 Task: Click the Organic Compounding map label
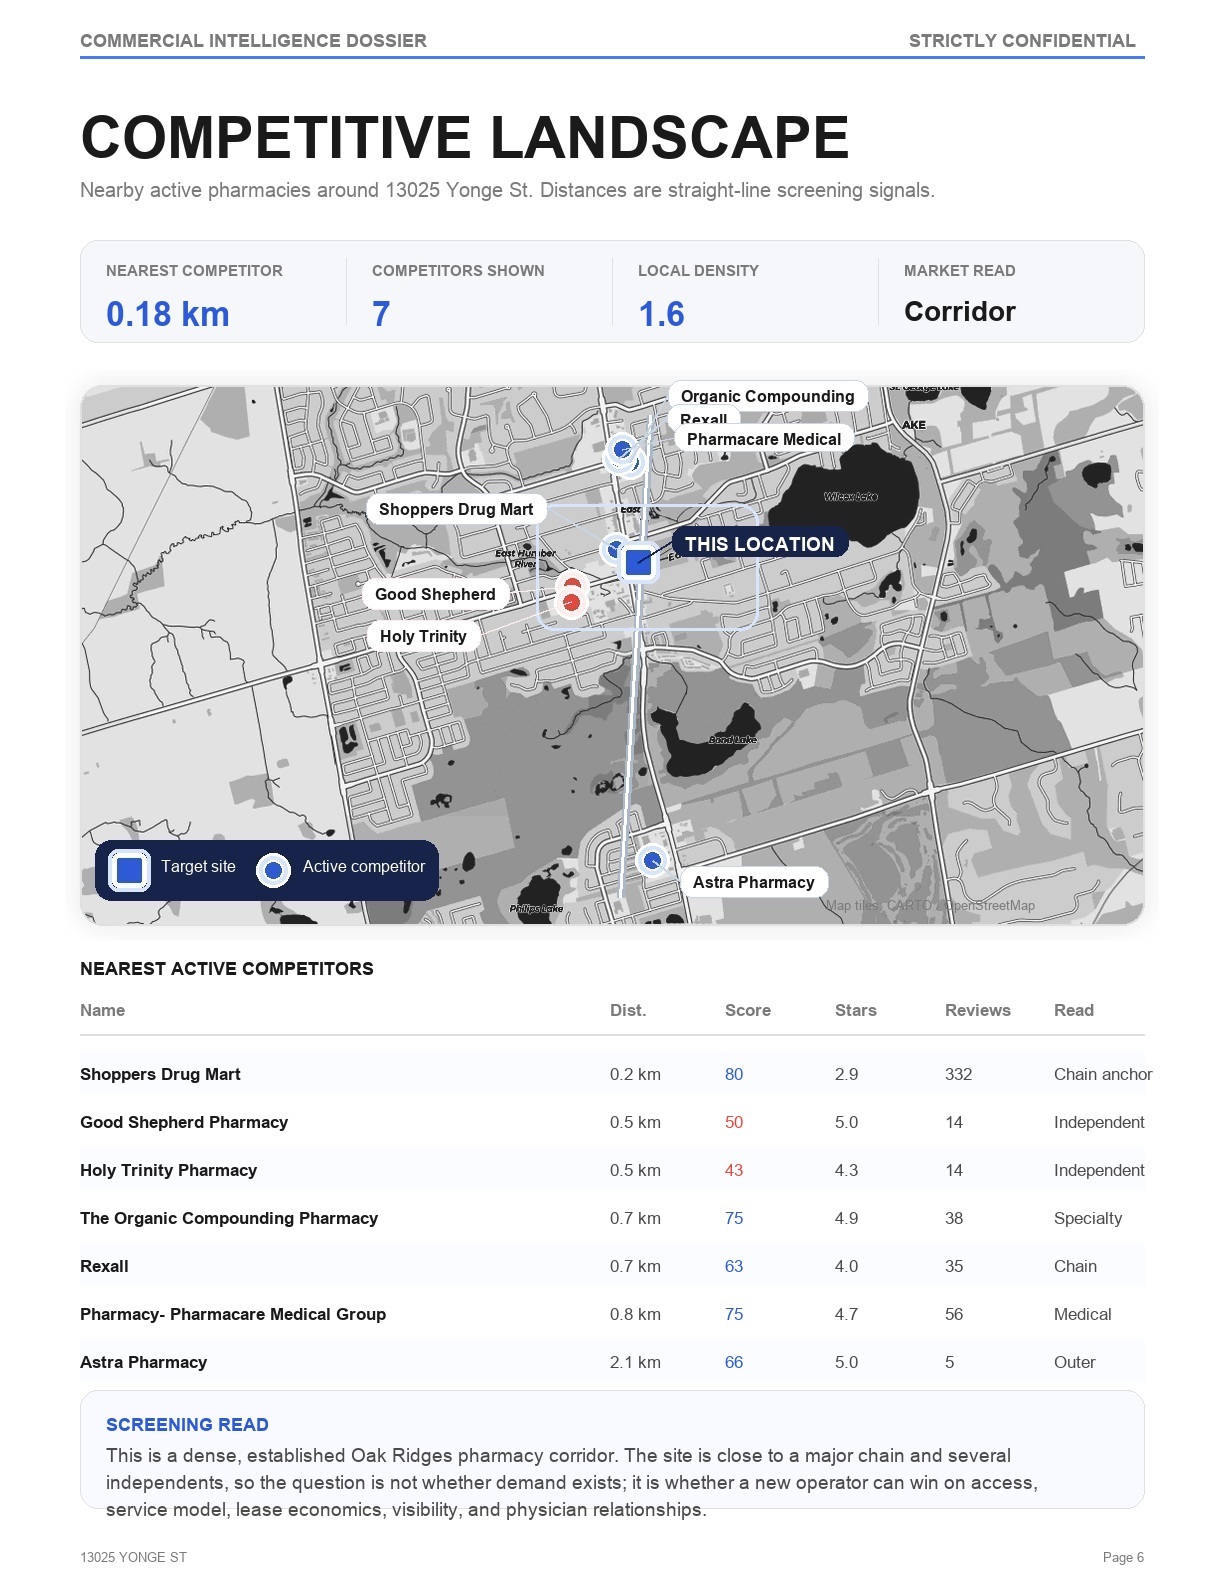point(767,396)
